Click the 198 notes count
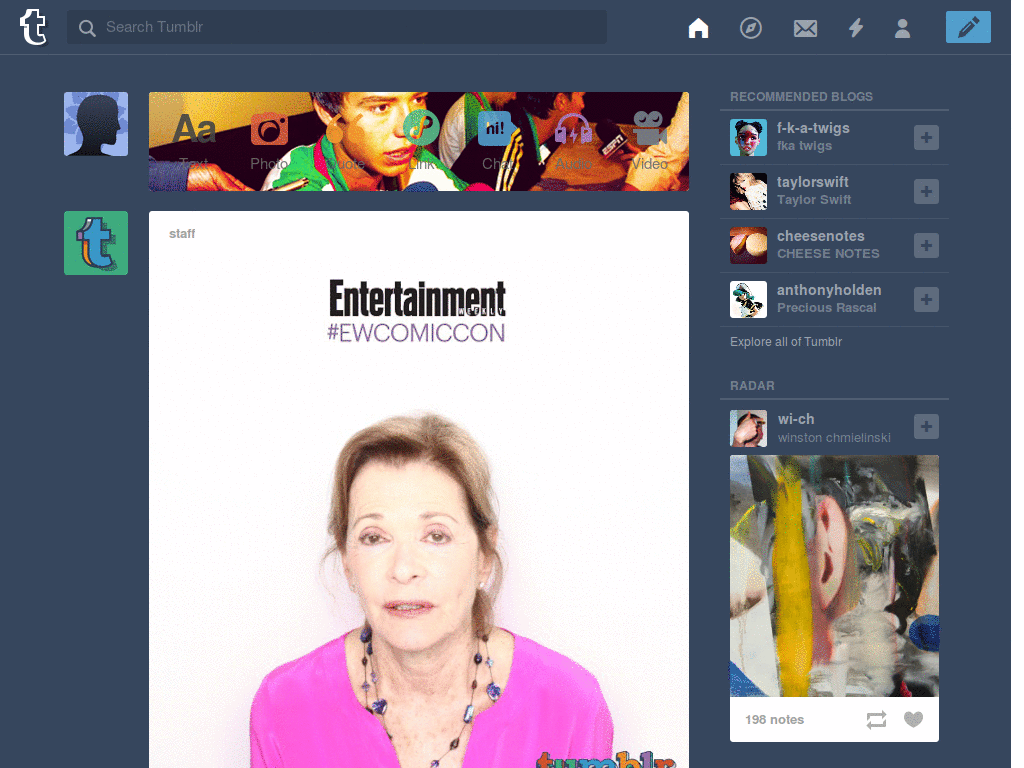 point(775,720)
